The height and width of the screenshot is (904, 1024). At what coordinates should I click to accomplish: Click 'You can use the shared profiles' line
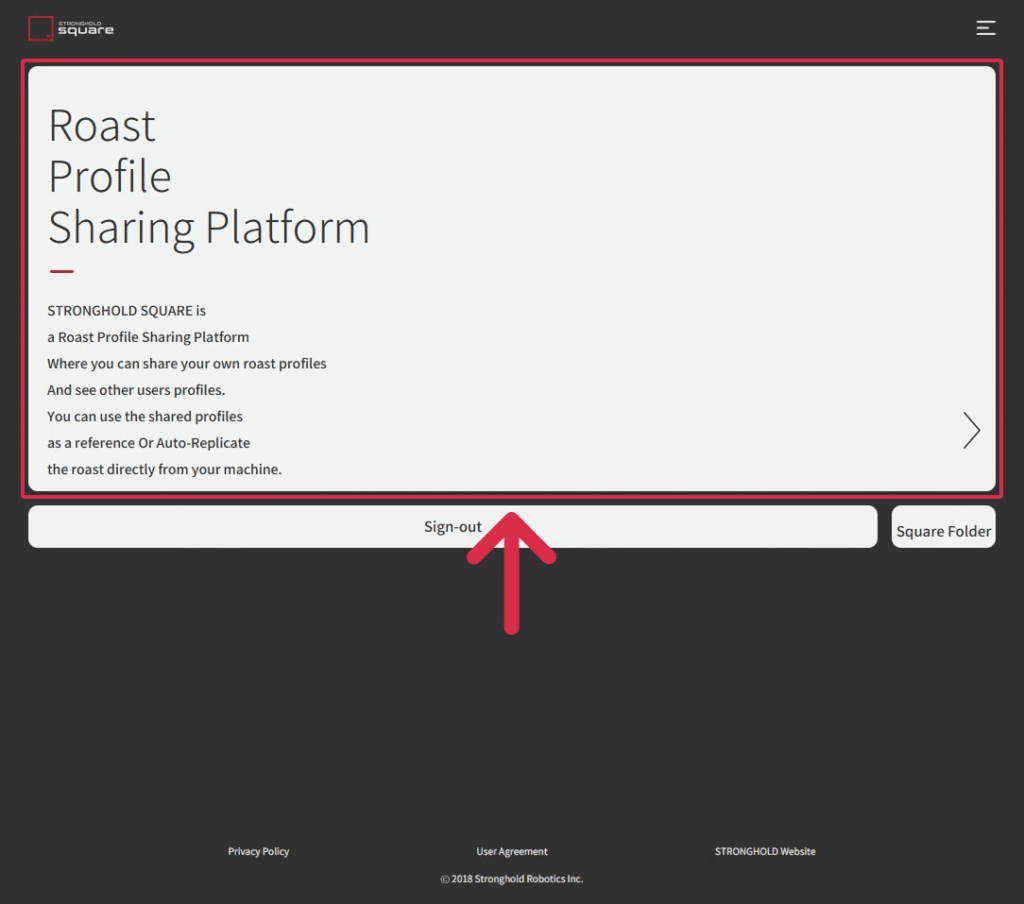coord(145,416)
